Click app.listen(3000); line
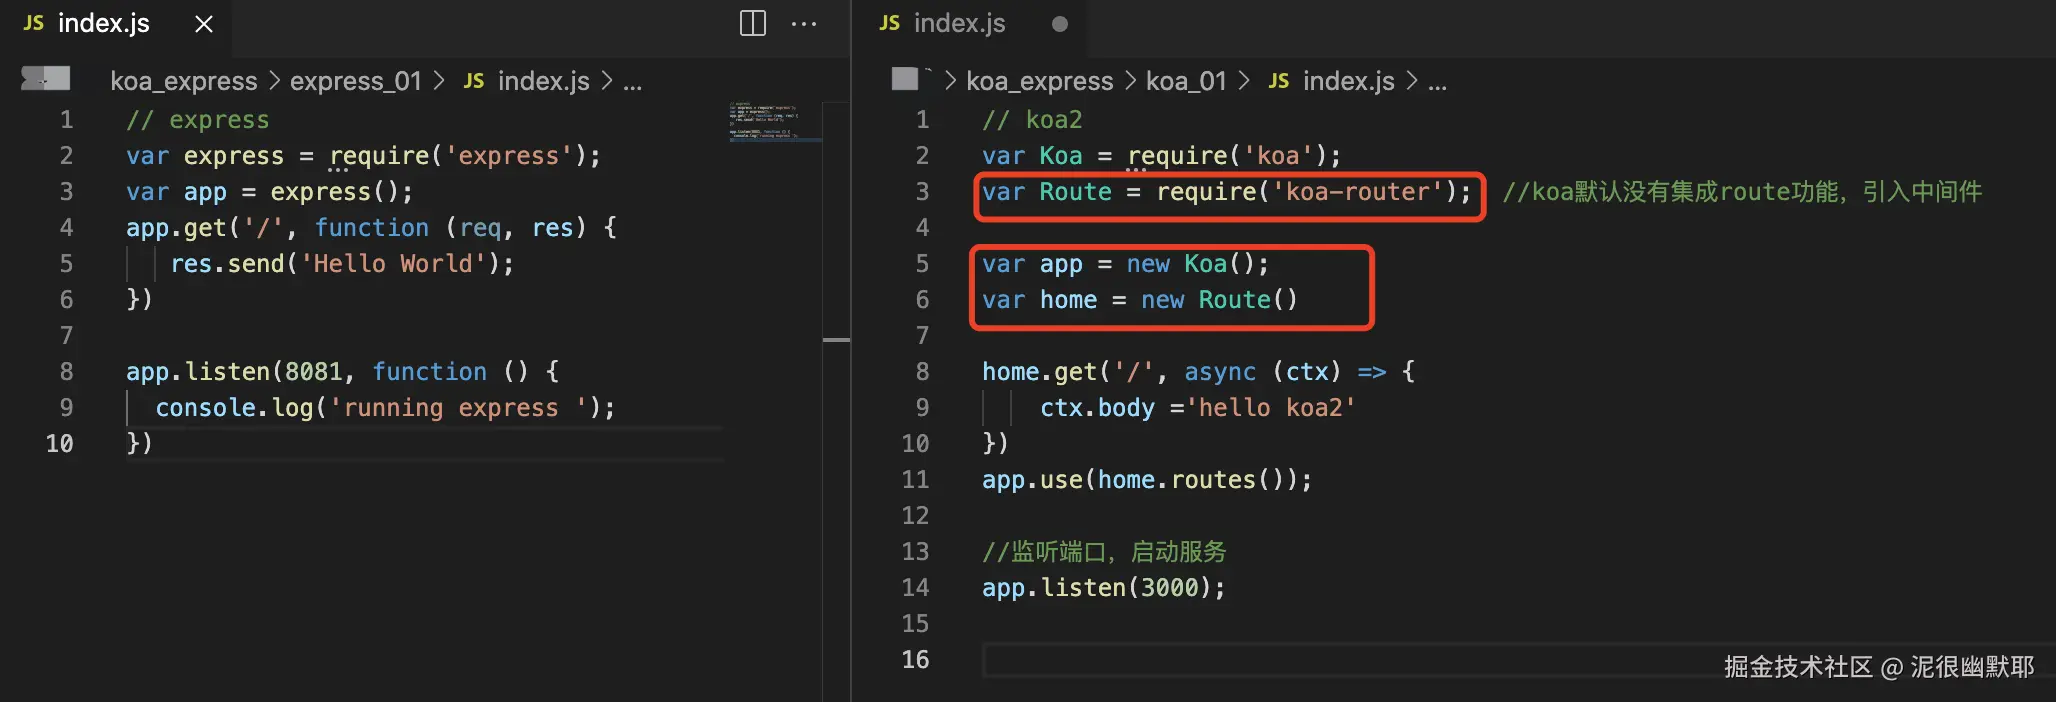This screenshot has height=702, width=2056. click(1104, 588)
